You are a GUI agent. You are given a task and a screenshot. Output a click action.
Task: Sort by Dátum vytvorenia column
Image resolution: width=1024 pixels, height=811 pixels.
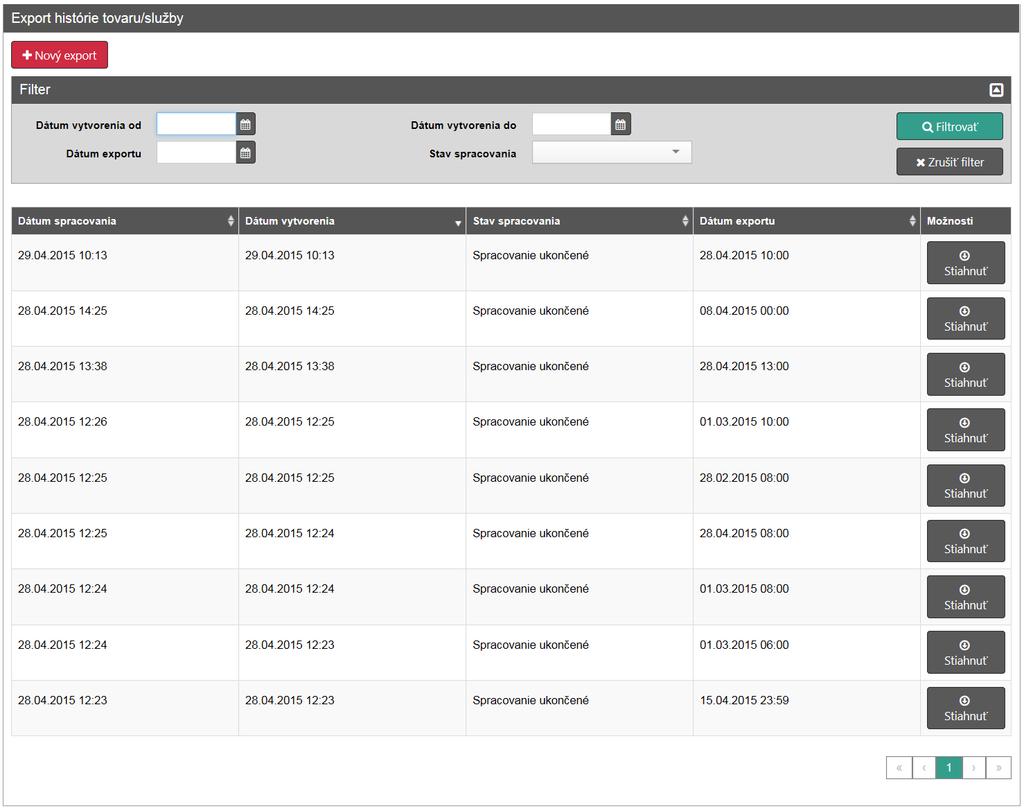coord(352,221)
